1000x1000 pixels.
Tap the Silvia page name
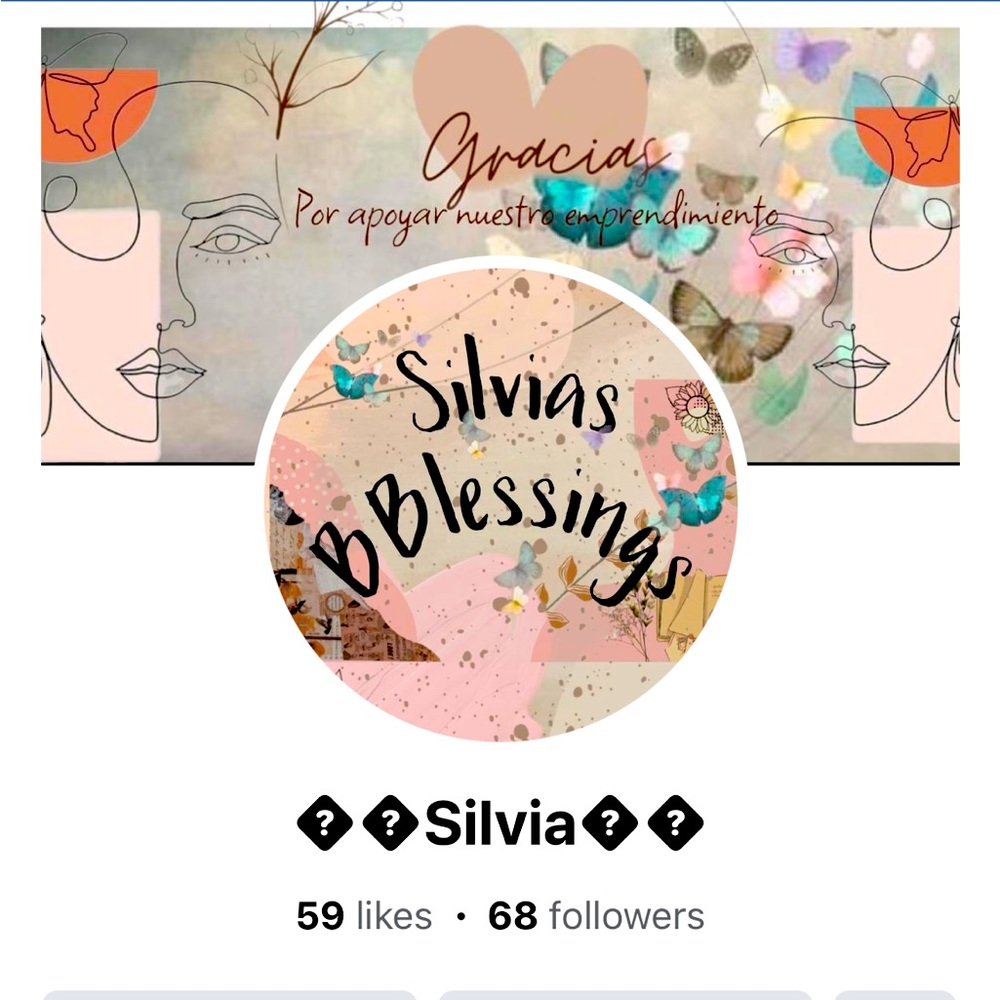click(x=501, y=823)
